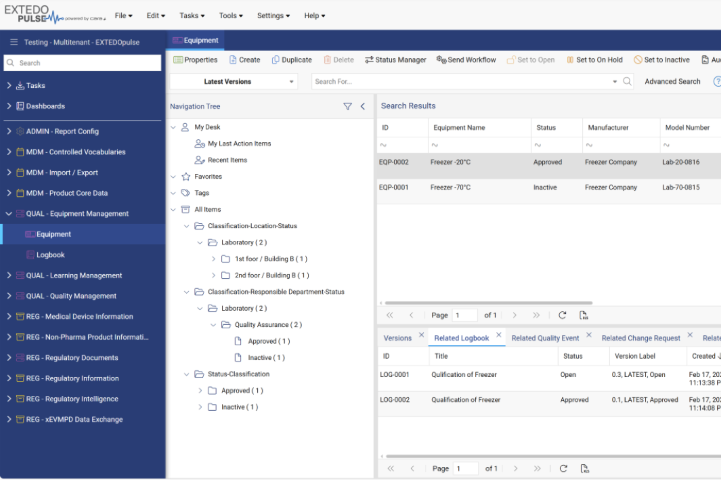Click the Search Results horizontal scrollbar

(x=488, y=303)
